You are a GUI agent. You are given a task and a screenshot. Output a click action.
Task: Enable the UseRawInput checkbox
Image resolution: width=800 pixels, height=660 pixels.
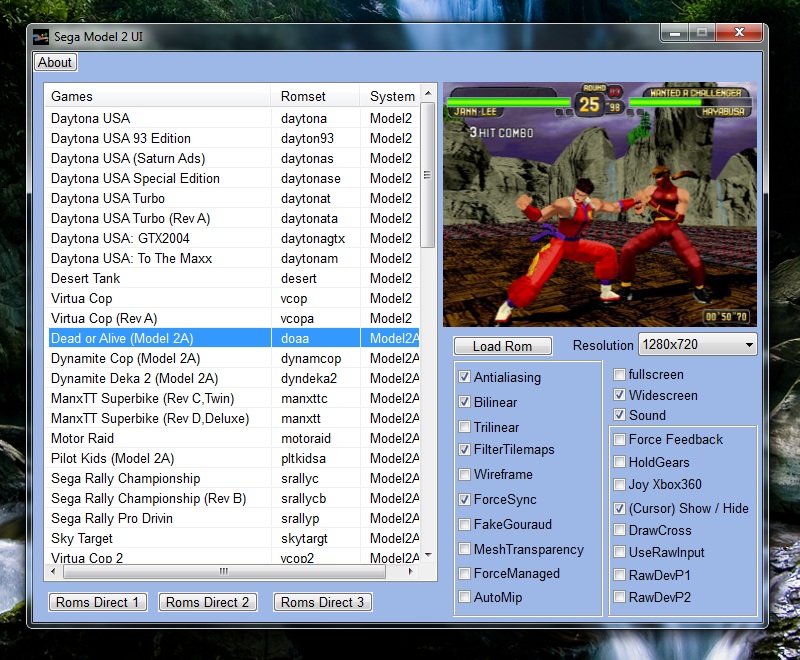[619, 552]
